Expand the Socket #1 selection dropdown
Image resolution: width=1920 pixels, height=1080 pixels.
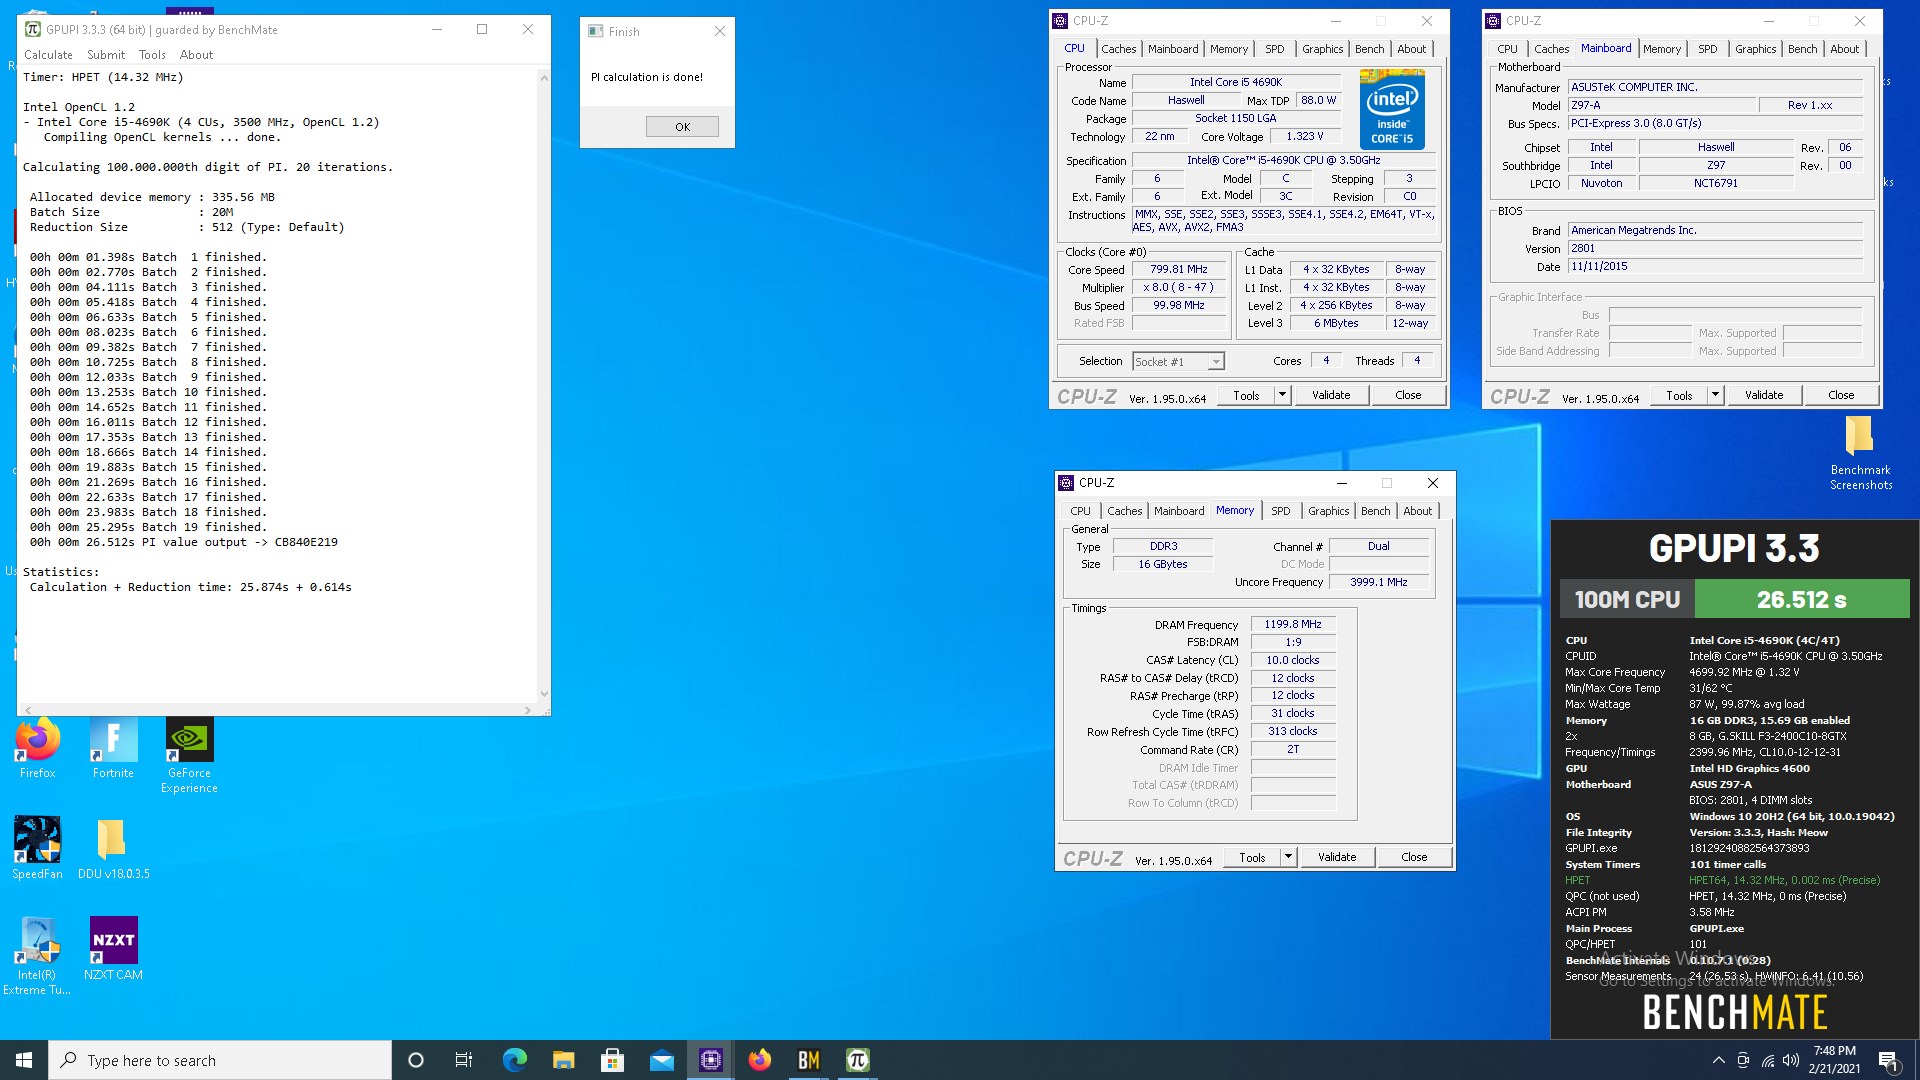click(1215, 362)
